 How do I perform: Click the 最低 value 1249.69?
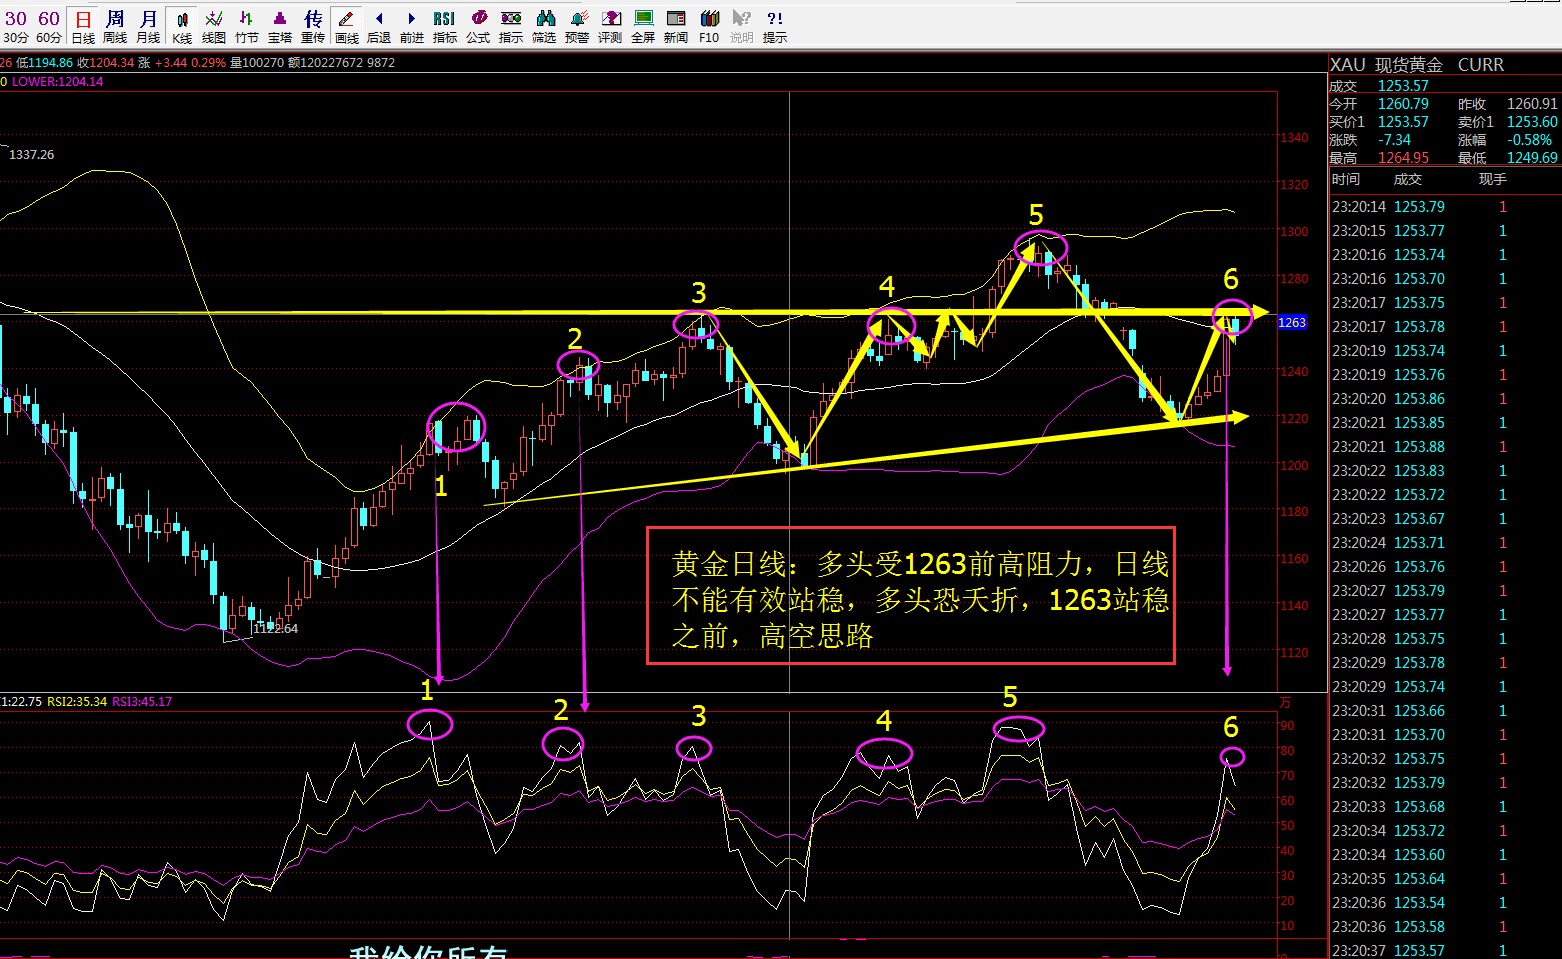tap(1532, 158)
